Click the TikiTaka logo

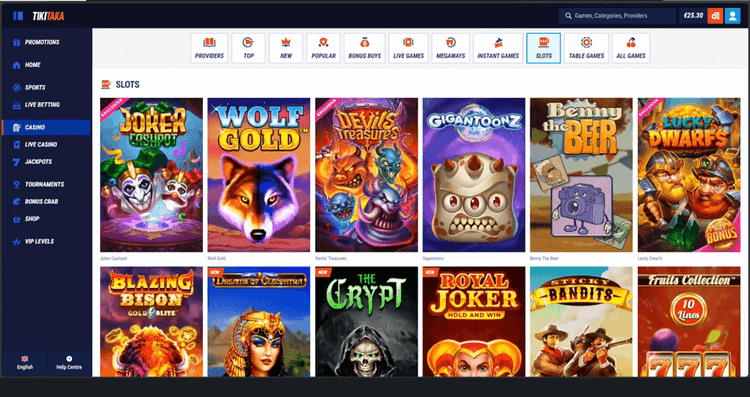(x=48, y=16)
